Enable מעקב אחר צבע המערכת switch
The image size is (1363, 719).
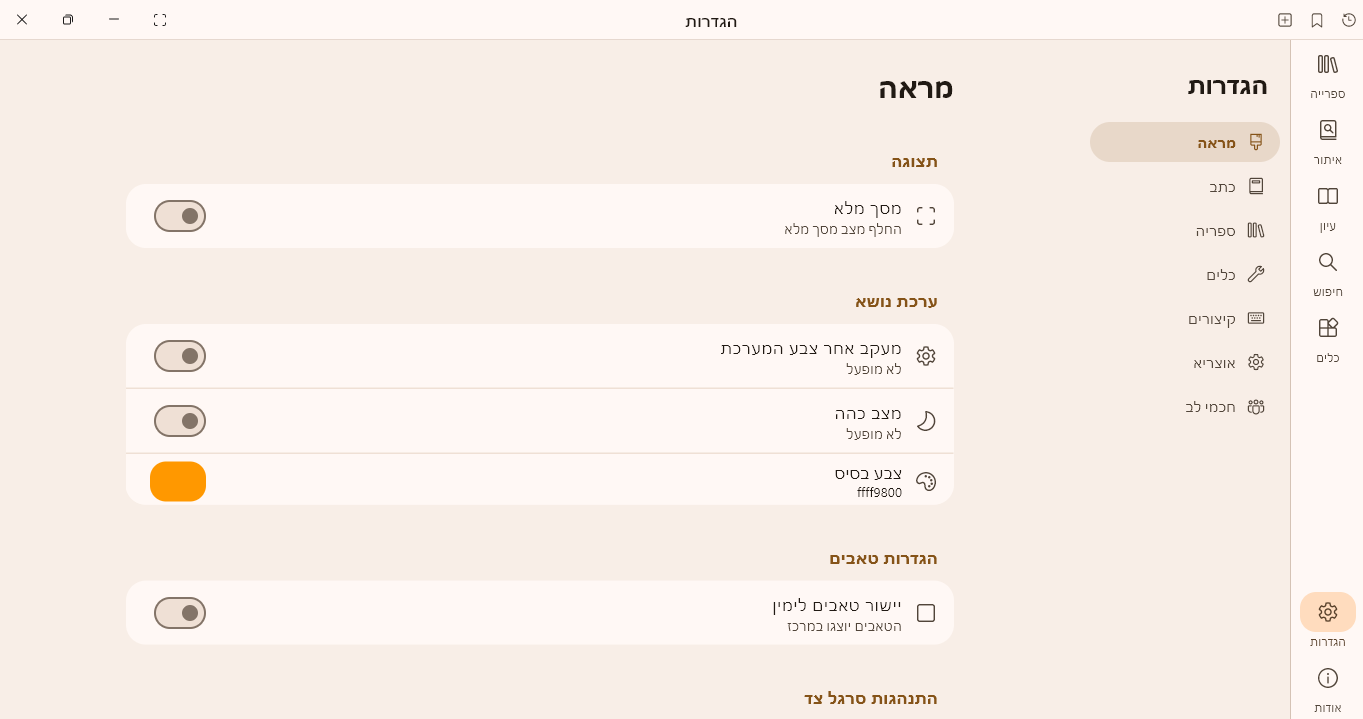(180, 356)
